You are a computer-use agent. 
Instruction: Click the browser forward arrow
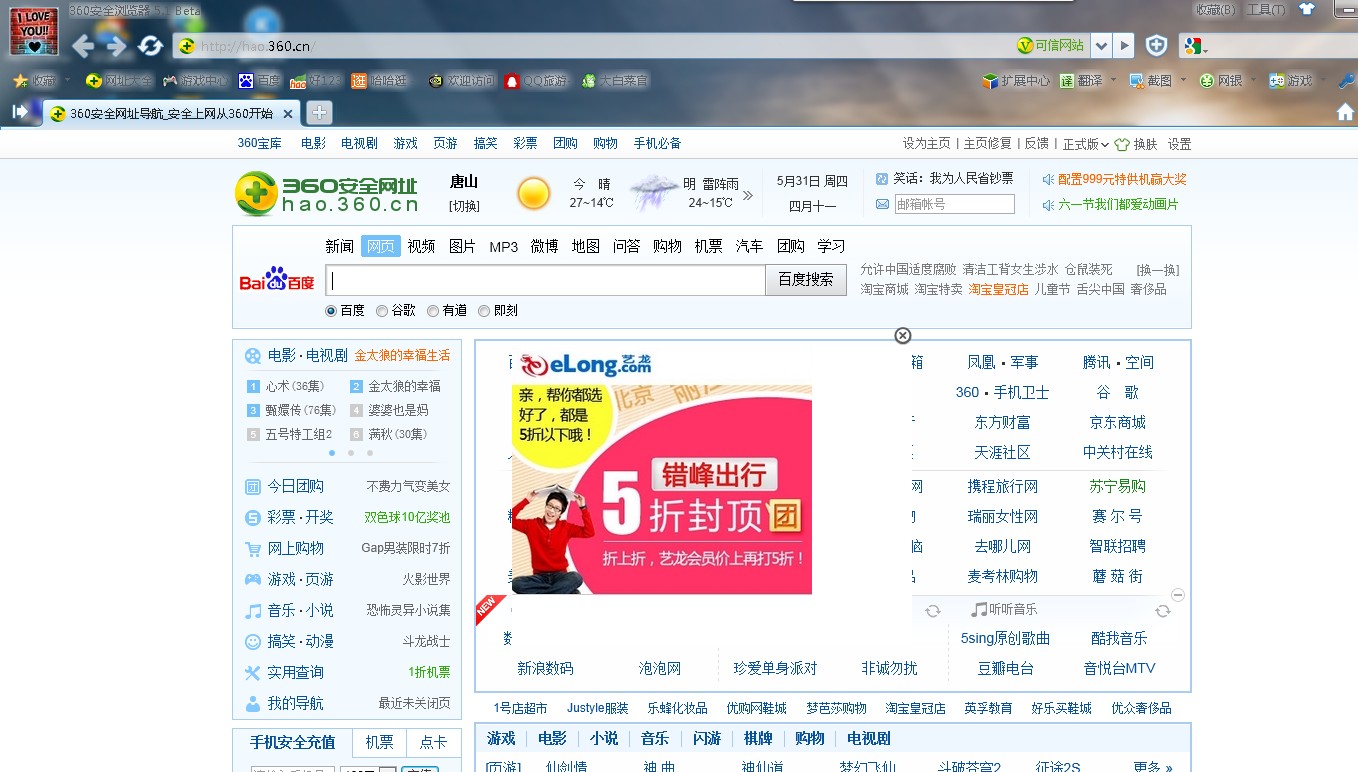[x=117, y=46]
